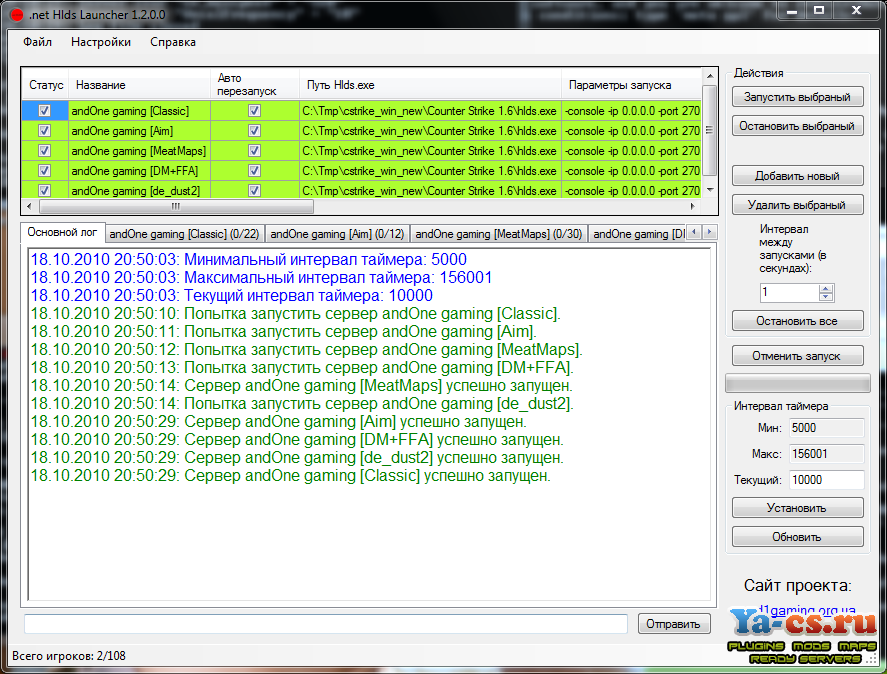The image size is (887, 674).
Task: Open the Настройки menu
Action: pos(101,42)
